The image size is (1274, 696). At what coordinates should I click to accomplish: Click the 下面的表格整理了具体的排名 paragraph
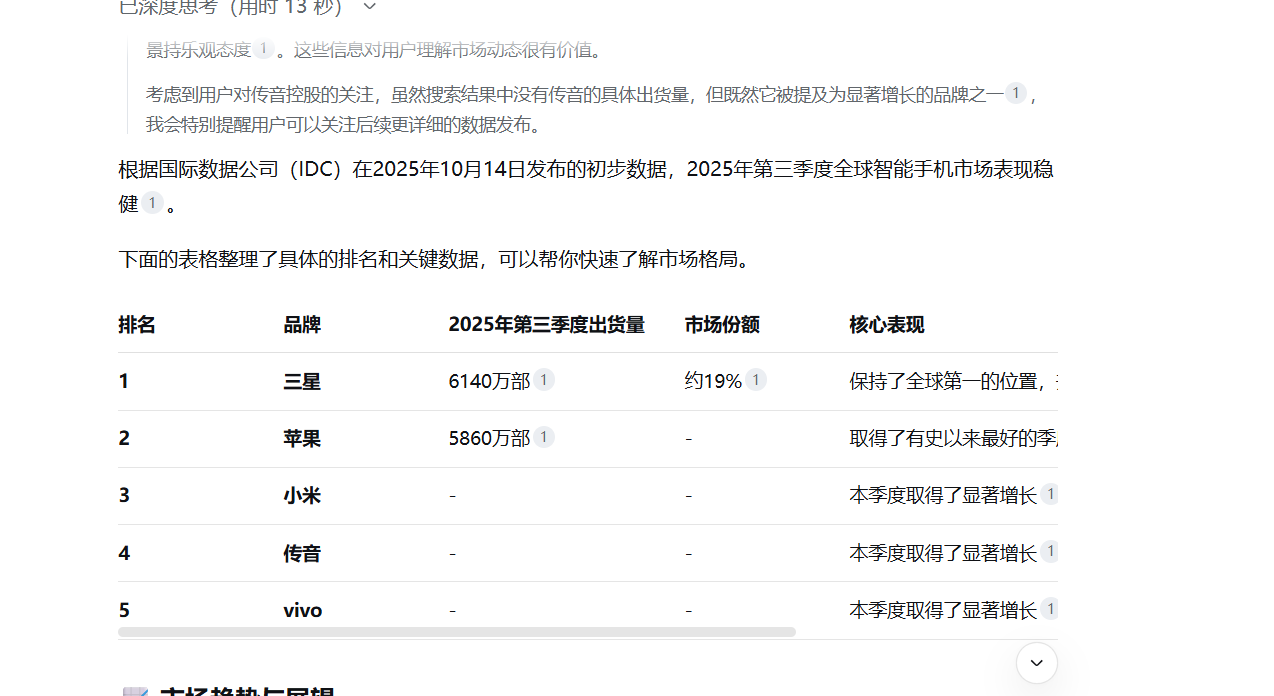[x=435, y=260]
